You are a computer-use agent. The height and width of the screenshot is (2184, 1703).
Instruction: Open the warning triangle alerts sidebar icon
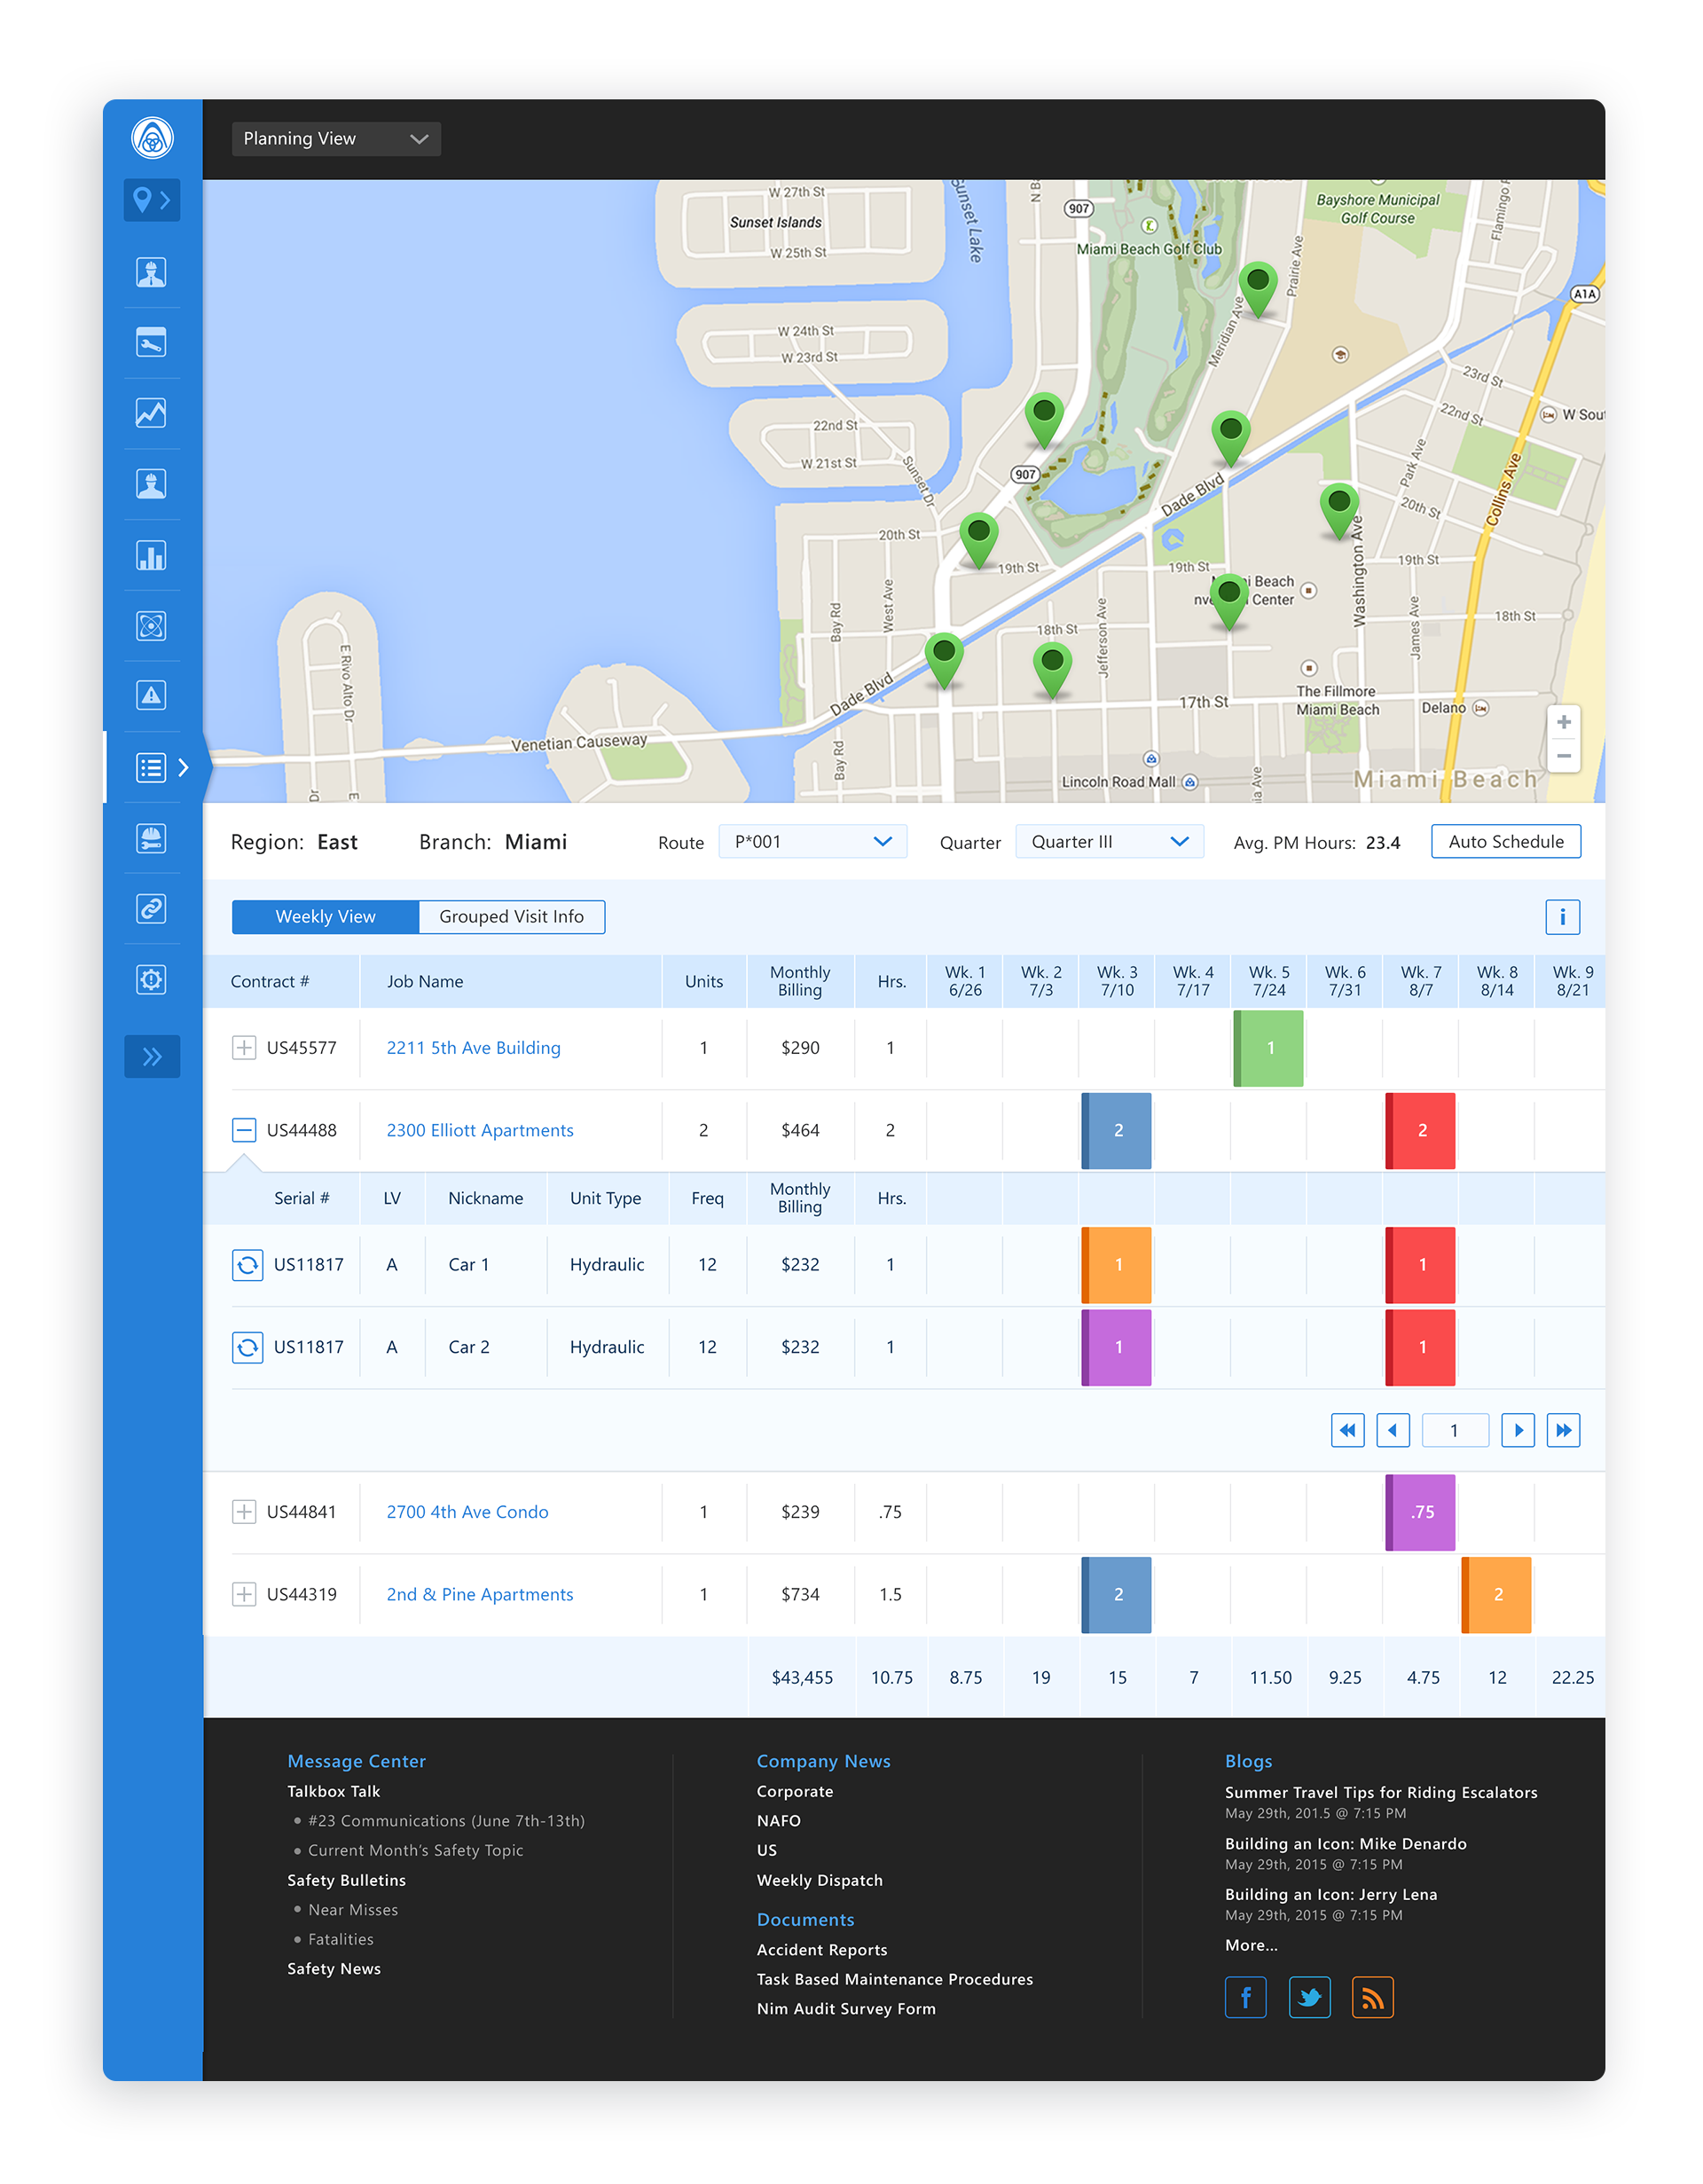[x=151, y=696]
